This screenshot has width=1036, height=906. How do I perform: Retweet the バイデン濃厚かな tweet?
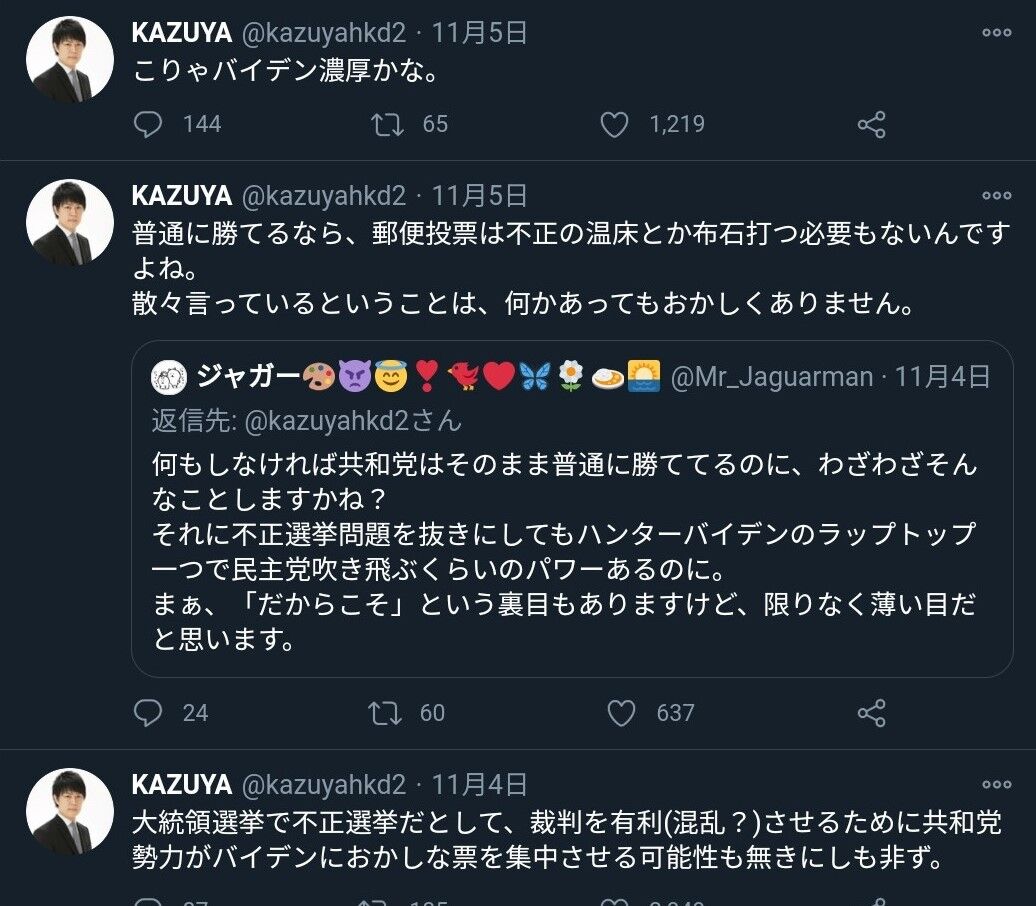pyautogui.click(x=387, y=124)
